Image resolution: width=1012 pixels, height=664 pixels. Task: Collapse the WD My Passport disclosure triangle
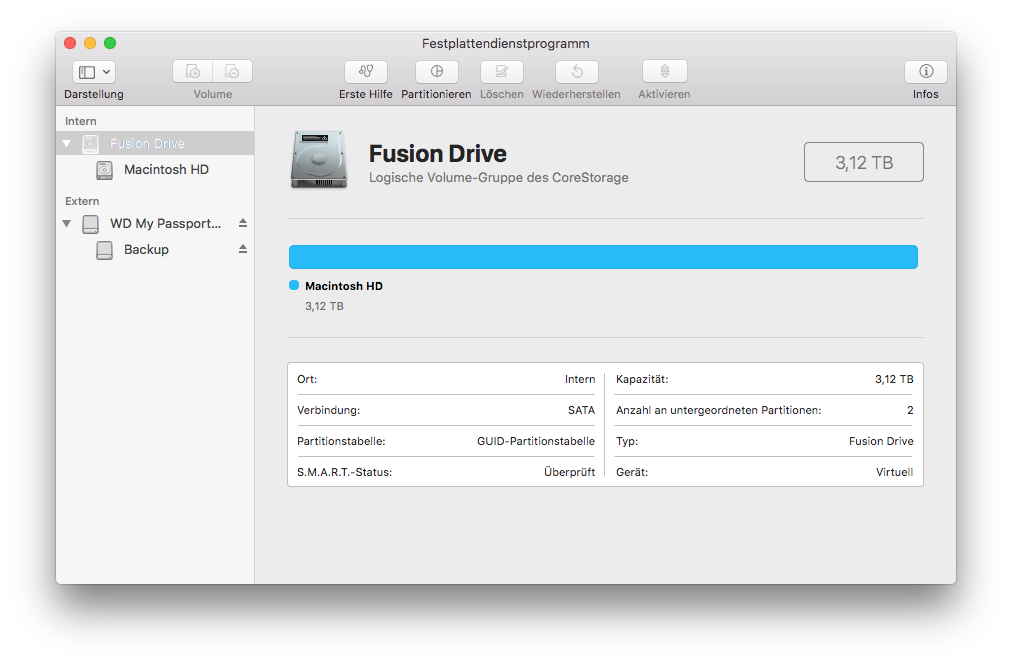[67, 224]
